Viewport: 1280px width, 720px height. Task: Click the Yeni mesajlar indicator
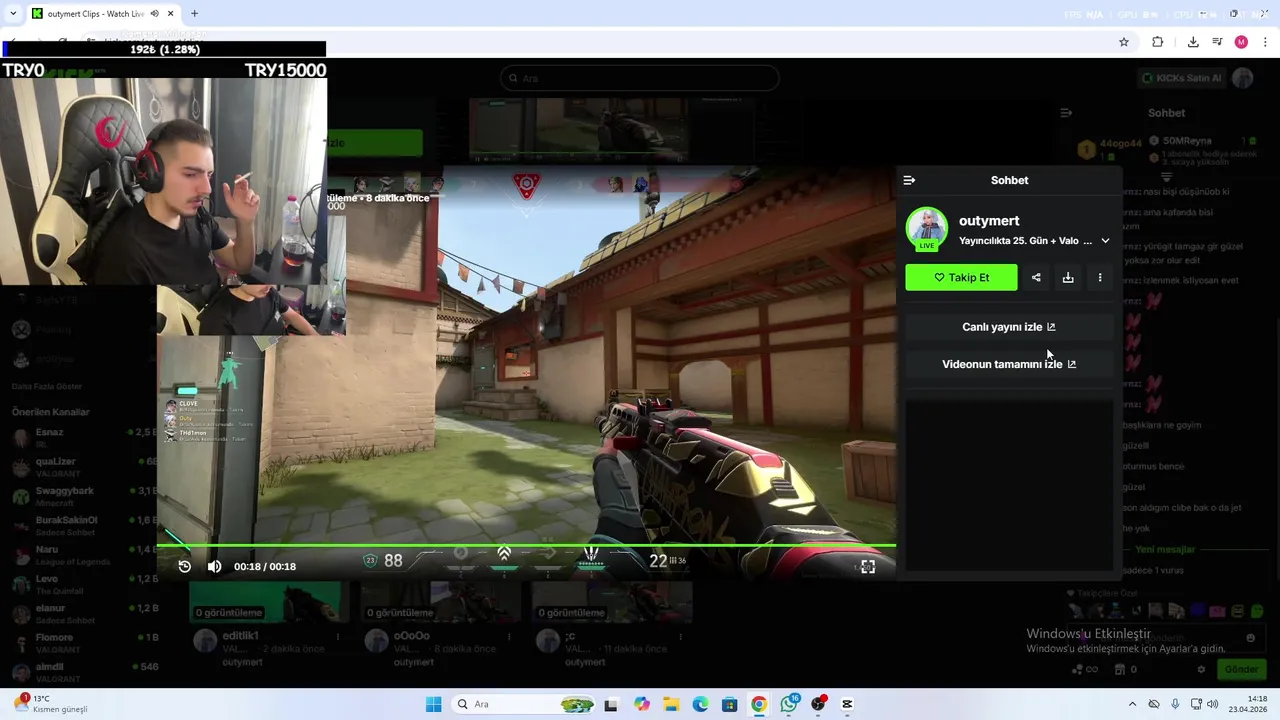pos(1165,549)
